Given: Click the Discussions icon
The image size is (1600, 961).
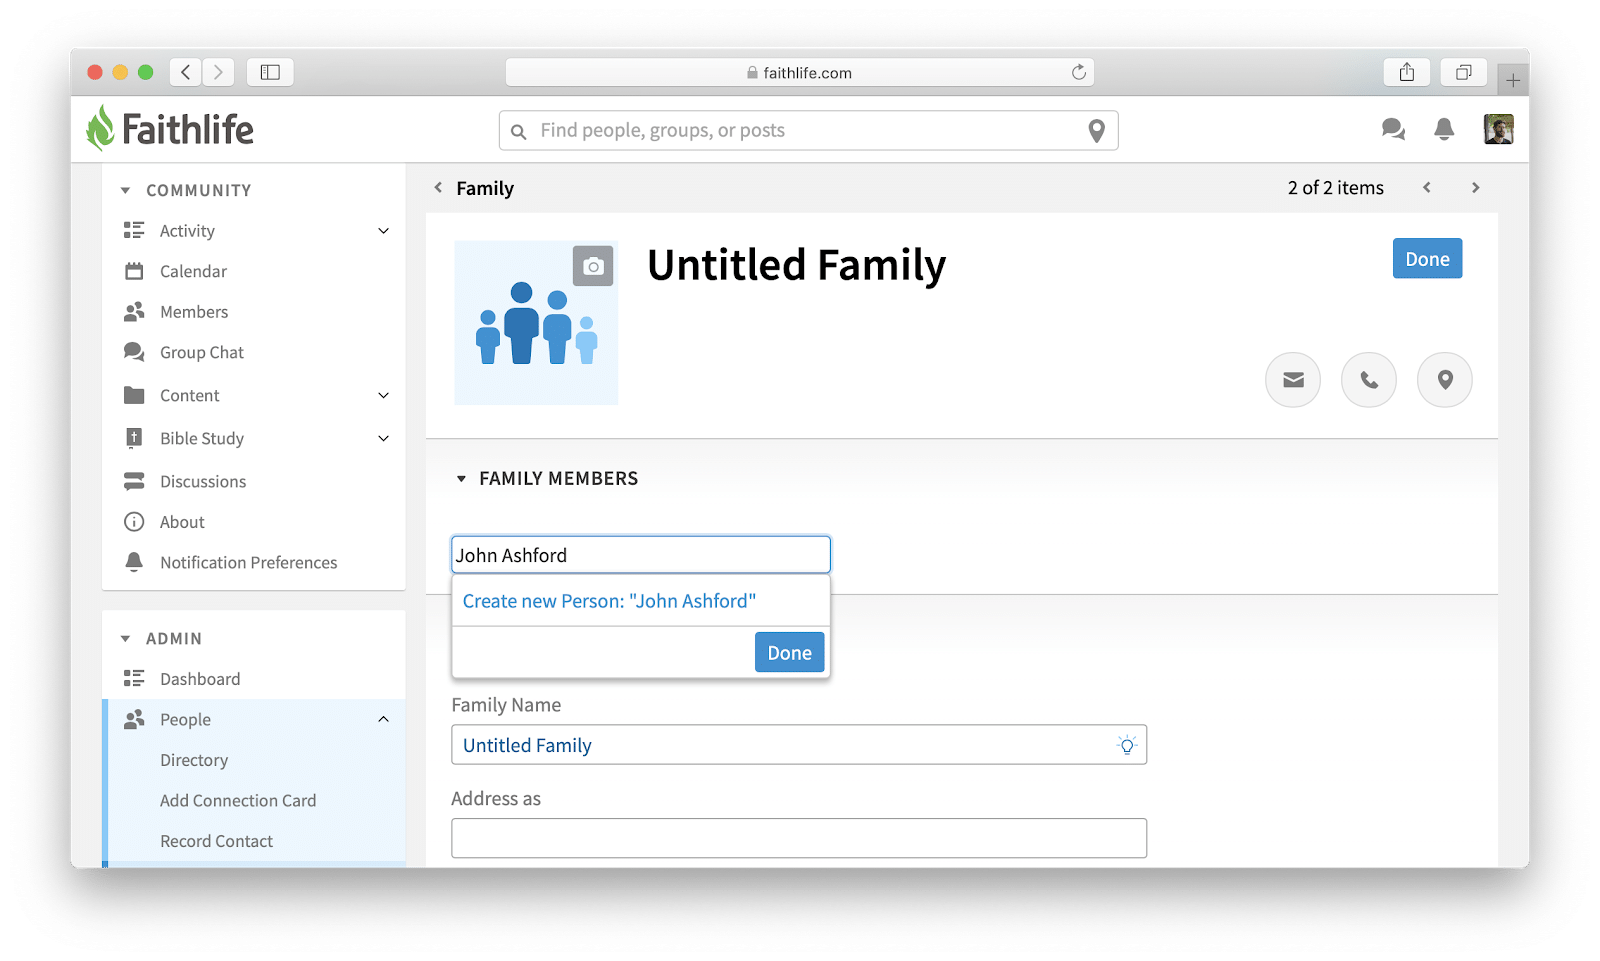Looking at the screenshot, I should (x=134, y=481).
